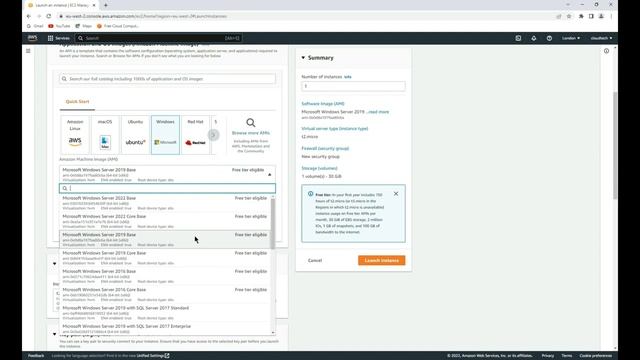Open Cookie preferences in footer
The image size is (640, 360).
pyautogui.click(x=596, y=356)
